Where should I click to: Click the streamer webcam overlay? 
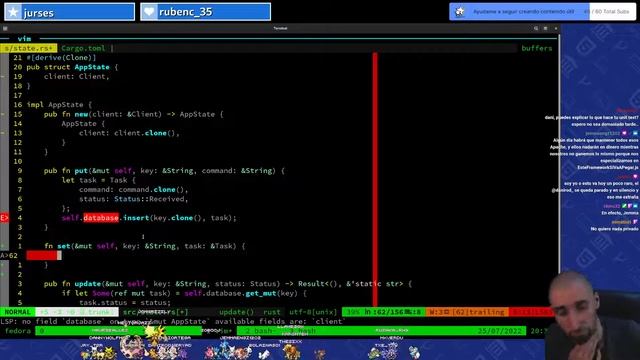coord(592,315)
